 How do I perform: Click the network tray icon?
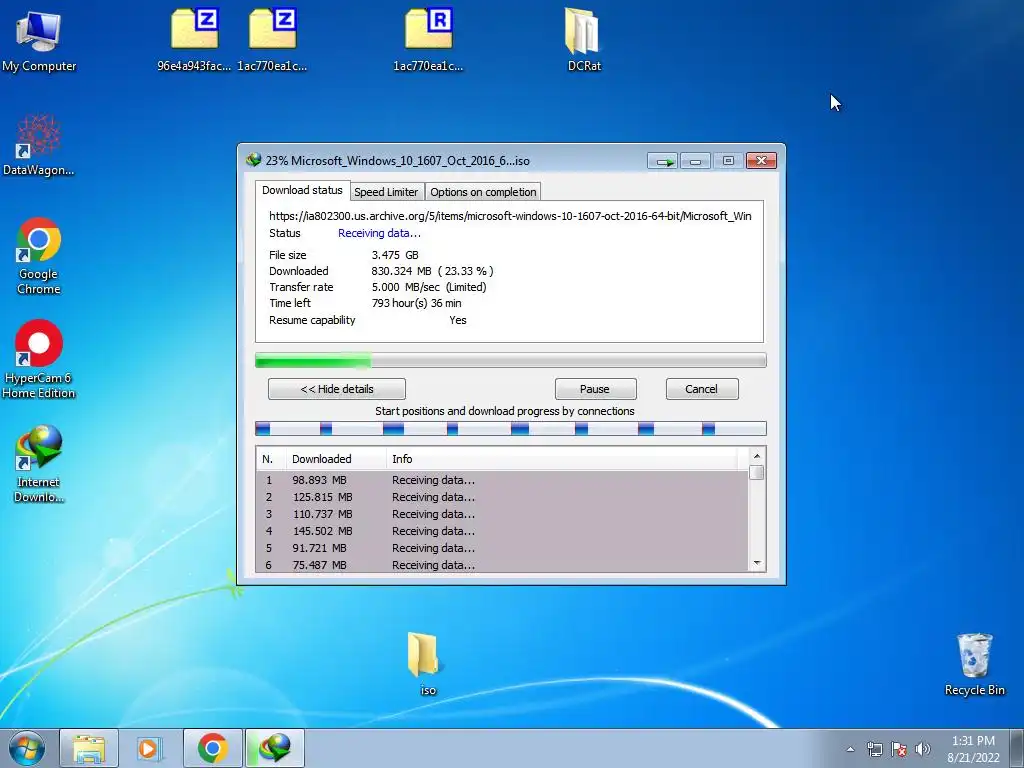pyautogui.click(x=874, y=749)
